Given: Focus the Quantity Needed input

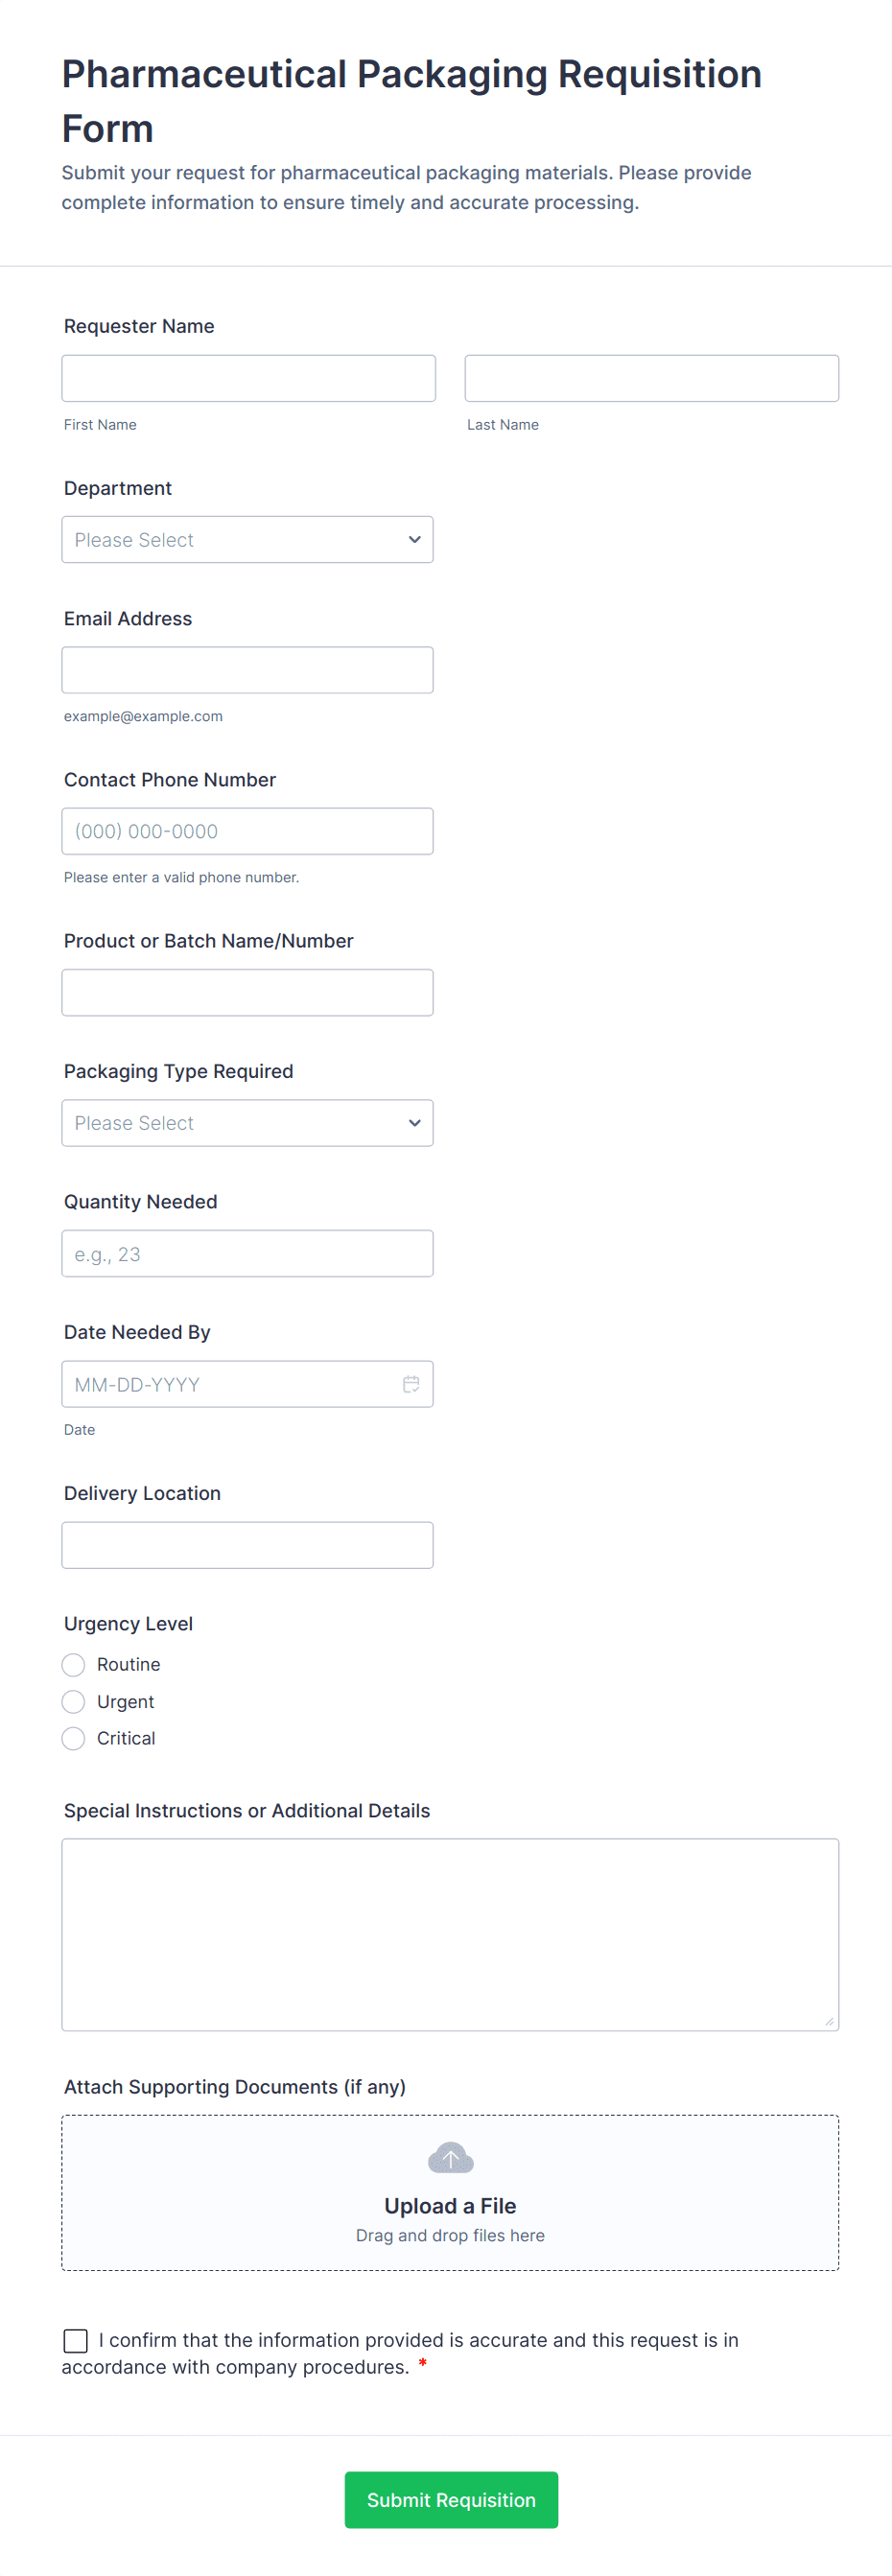Looking at the screenshot, I should 247,1254.
